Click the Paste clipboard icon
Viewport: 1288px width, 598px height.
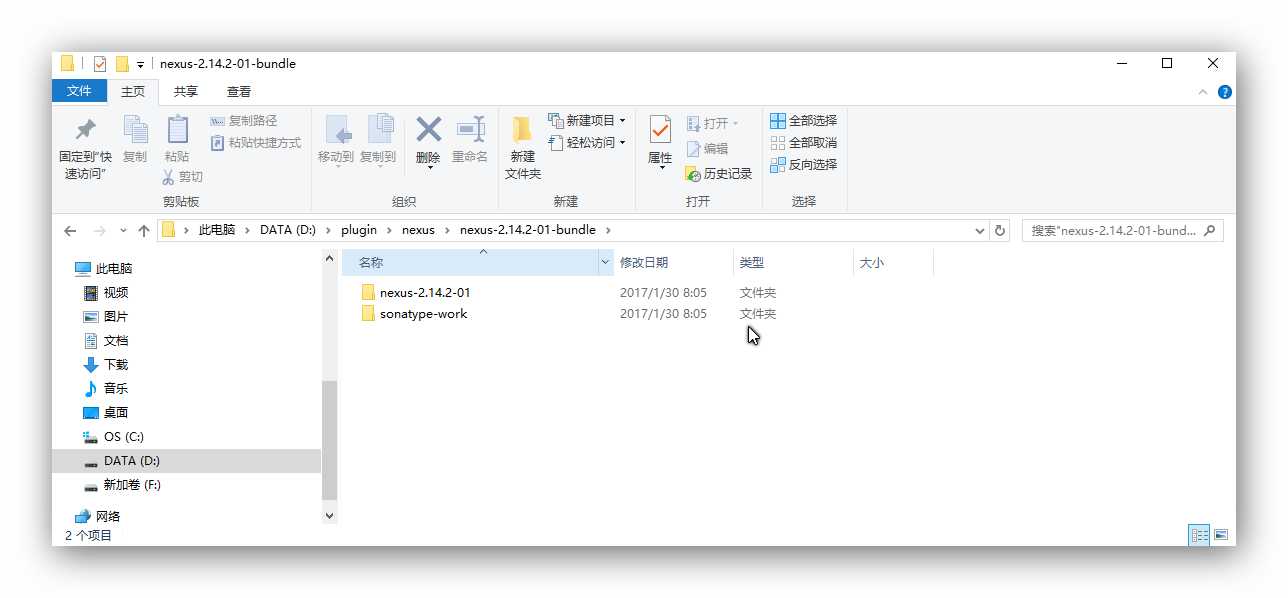(177, 131)
